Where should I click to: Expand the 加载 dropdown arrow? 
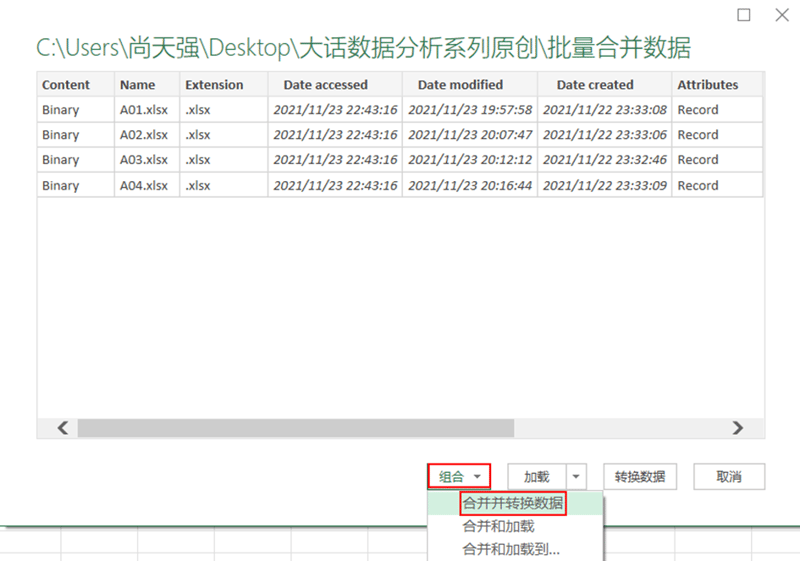pos(576,477)
